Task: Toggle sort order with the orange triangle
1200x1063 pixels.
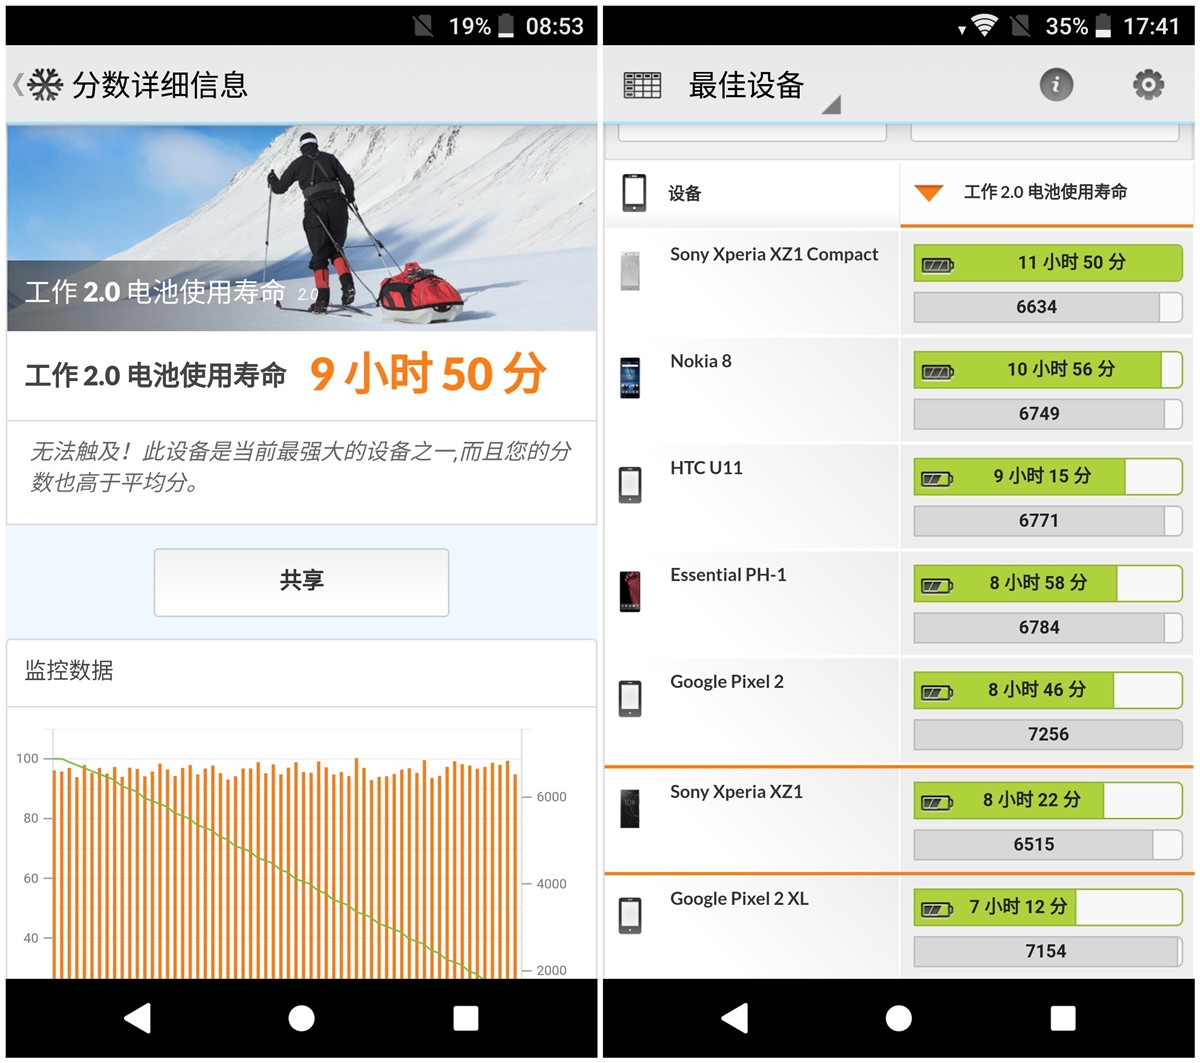Action: click(928, 192)
